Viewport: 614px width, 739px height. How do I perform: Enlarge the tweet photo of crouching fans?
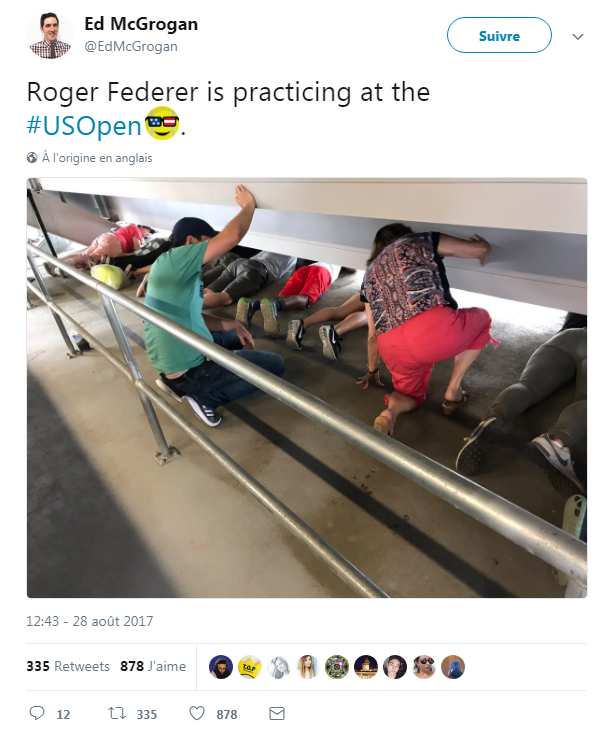pyautogui.click(x=307, y=388)
